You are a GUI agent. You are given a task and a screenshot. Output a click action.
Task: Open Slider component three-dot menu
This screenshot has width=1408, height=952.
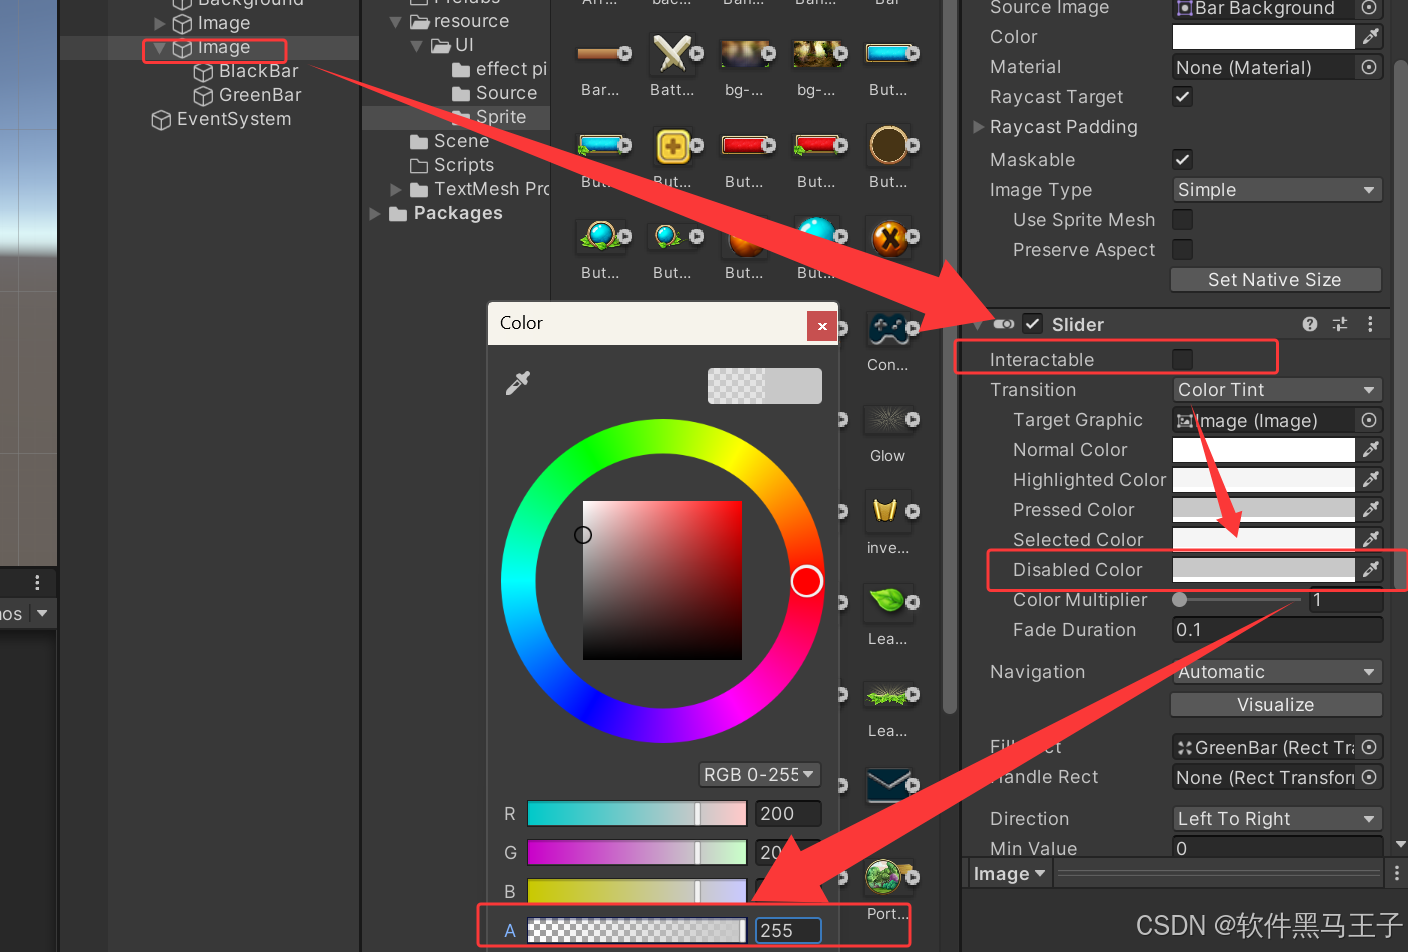click(x=1370, y=324)
